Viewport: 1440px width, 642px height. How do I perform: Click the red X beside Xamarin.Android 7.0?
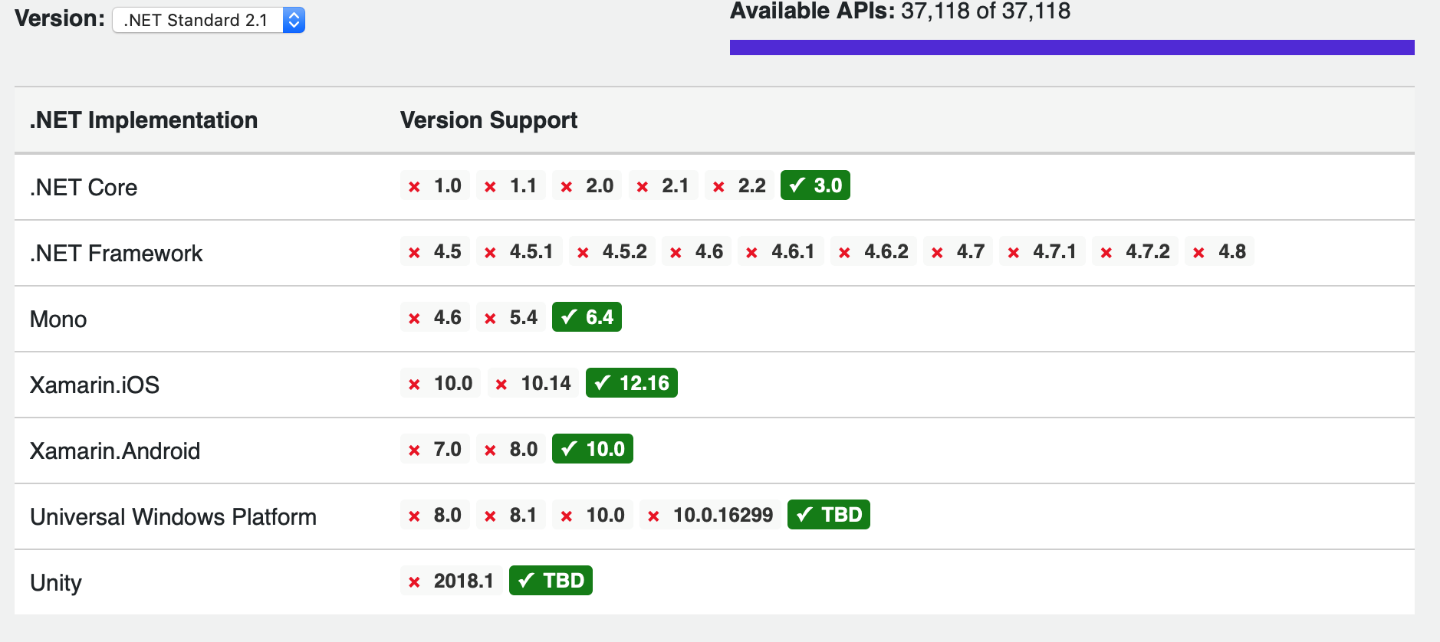414,451
